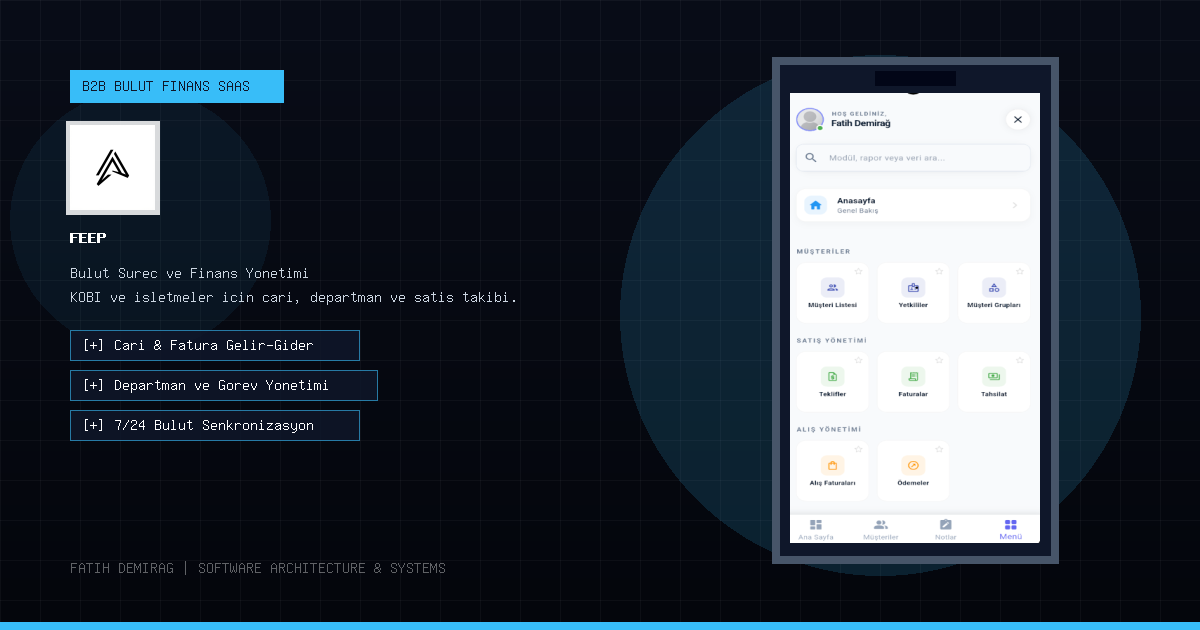Click the 'FATIH DEMIRAG | SOFTWARE ARCHITECTURE & SYSTEMS' footer

[258, 568]
